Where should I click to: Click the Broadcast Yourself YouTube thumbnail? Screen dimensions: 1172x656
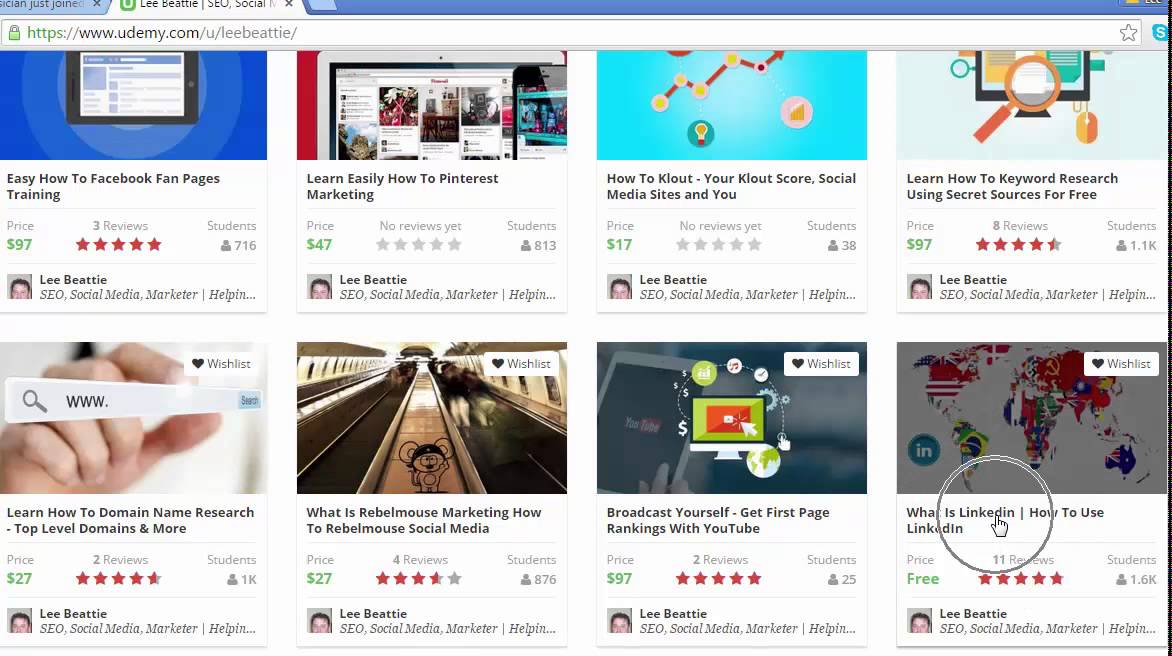pyautogui.click(x=732, y=418)
